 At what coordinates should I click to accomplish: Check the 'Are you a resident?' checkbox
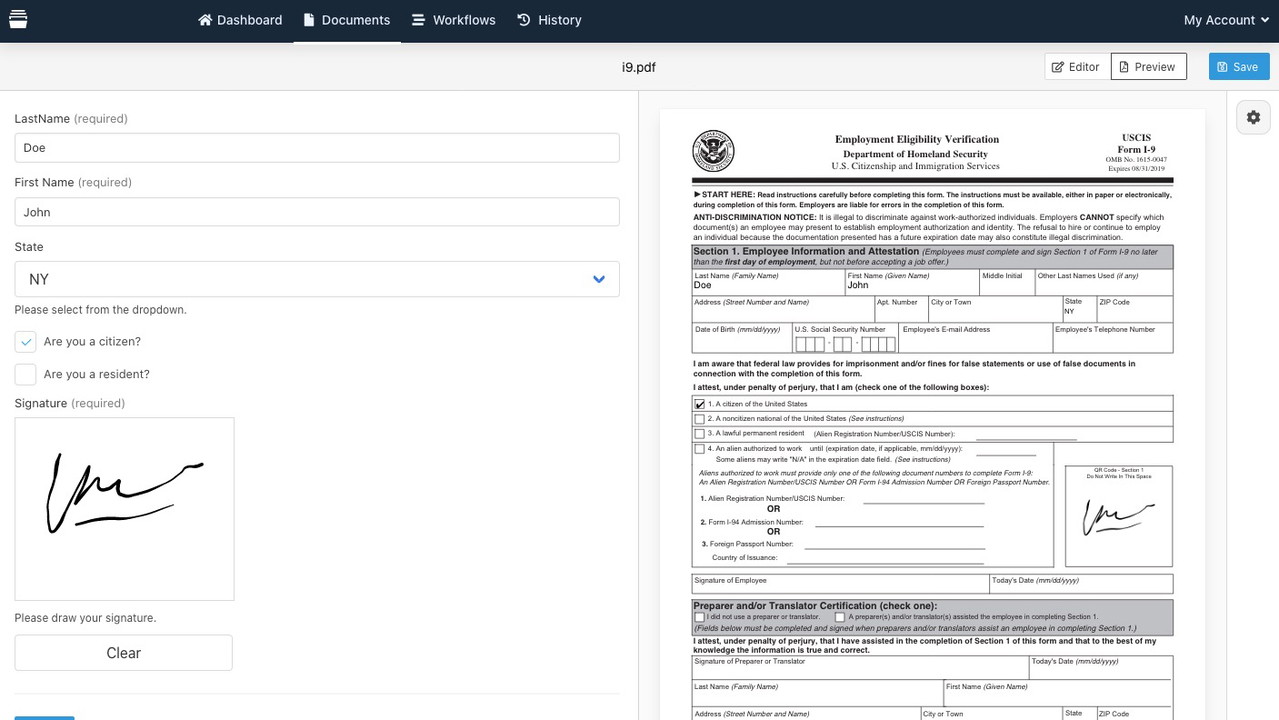pyautogui.click(x=26, y=374)
